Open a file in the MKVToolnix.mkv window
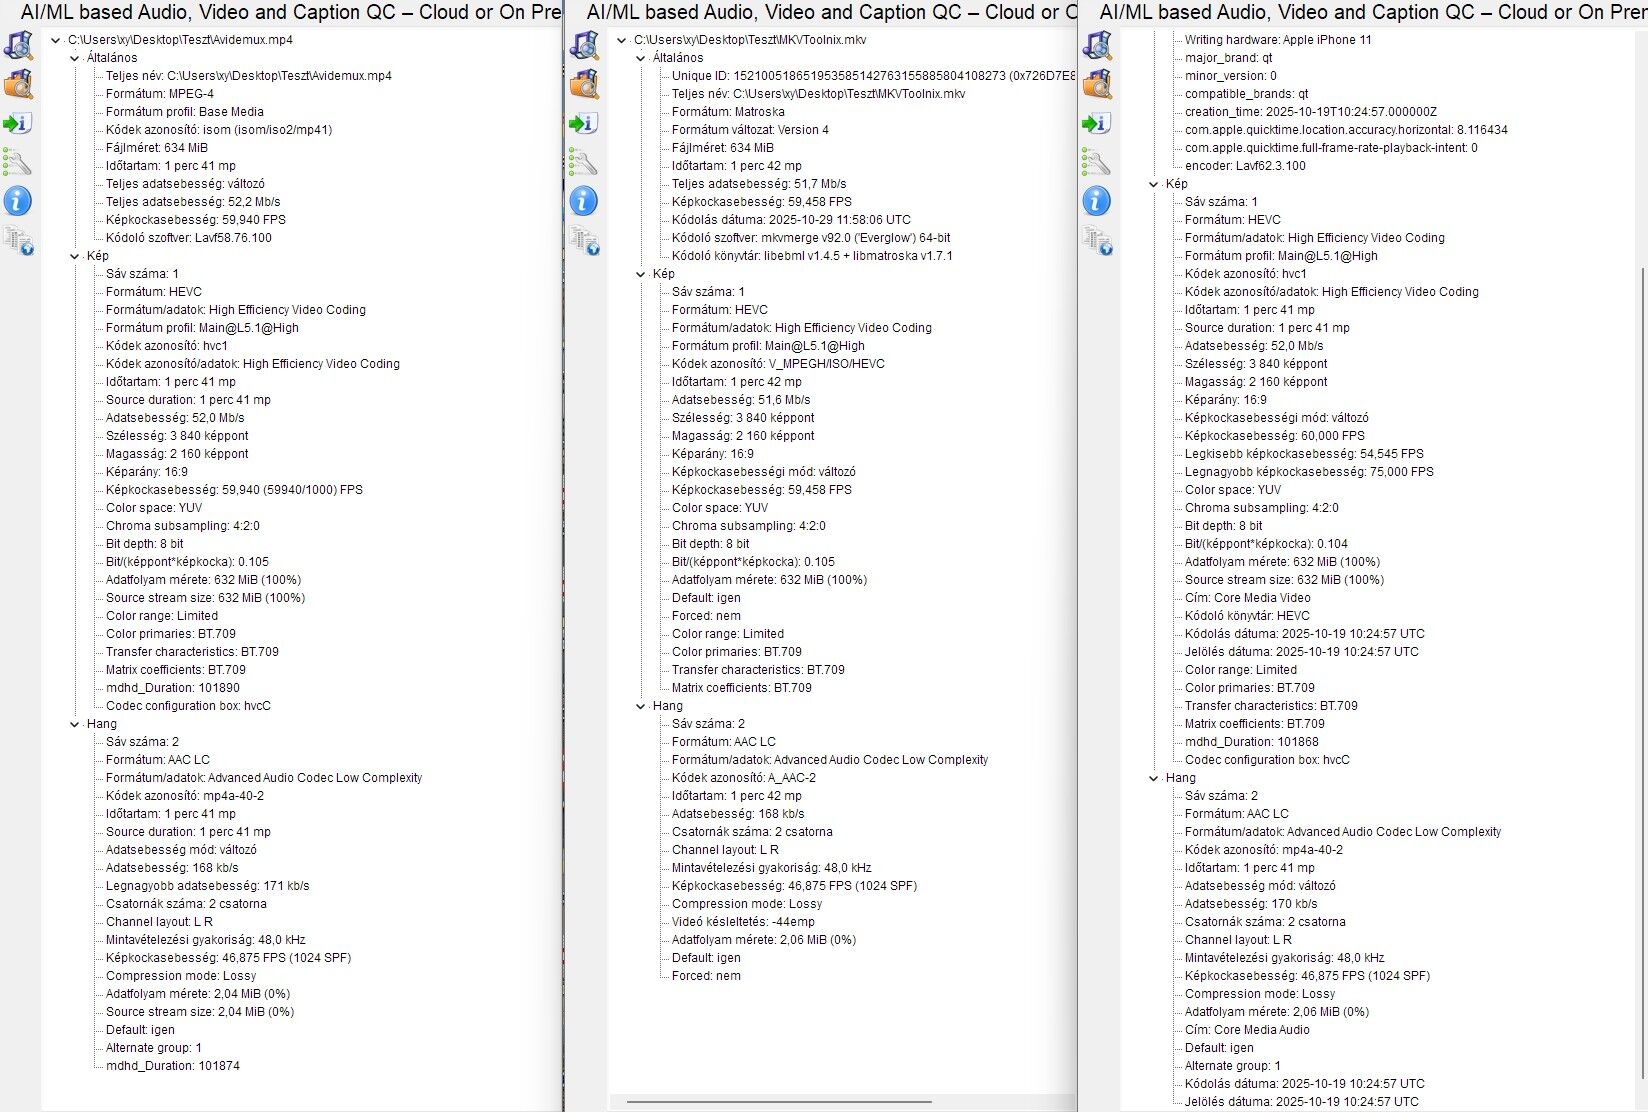The height and width of the screenshot is (1112, 1648). pyautogui.click(x=584, y=46)
